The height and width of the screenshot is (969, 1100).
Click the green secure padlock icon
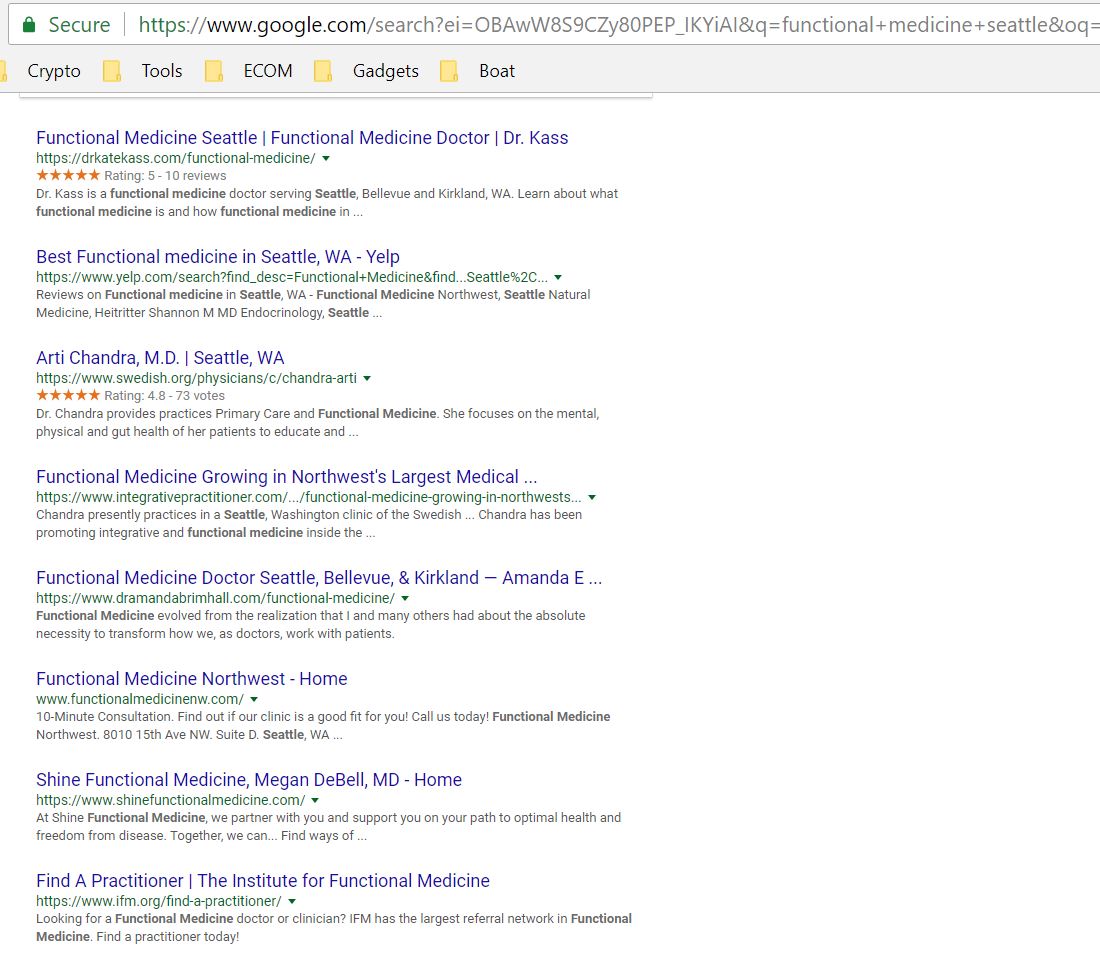[x=29, y=25]
